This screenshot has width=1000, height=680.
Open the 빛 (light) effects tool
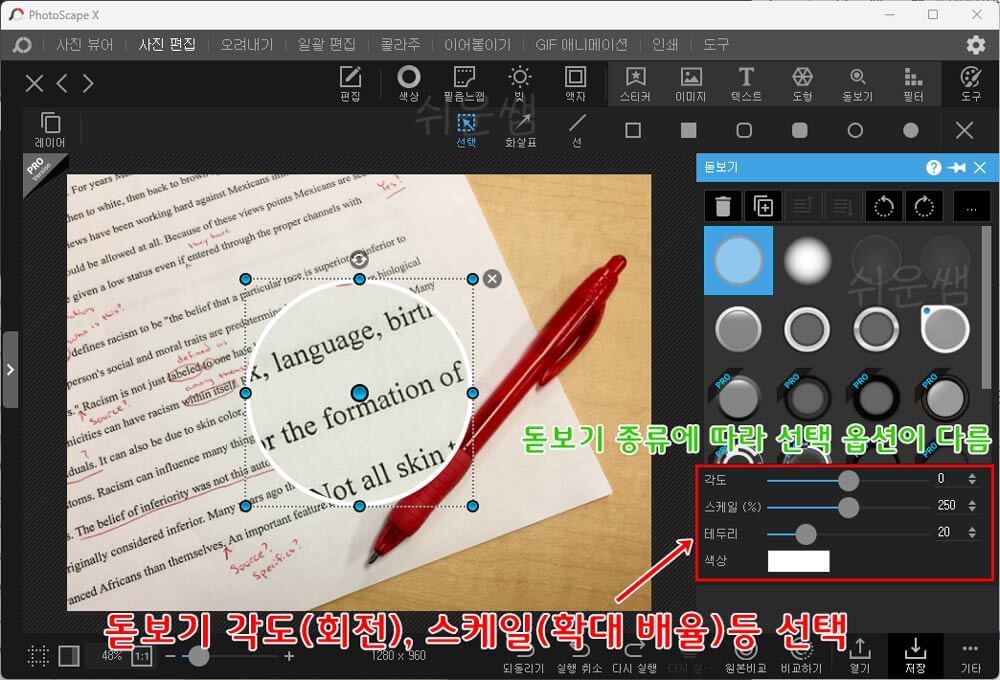pyautogui.click(x=519, y=84)
